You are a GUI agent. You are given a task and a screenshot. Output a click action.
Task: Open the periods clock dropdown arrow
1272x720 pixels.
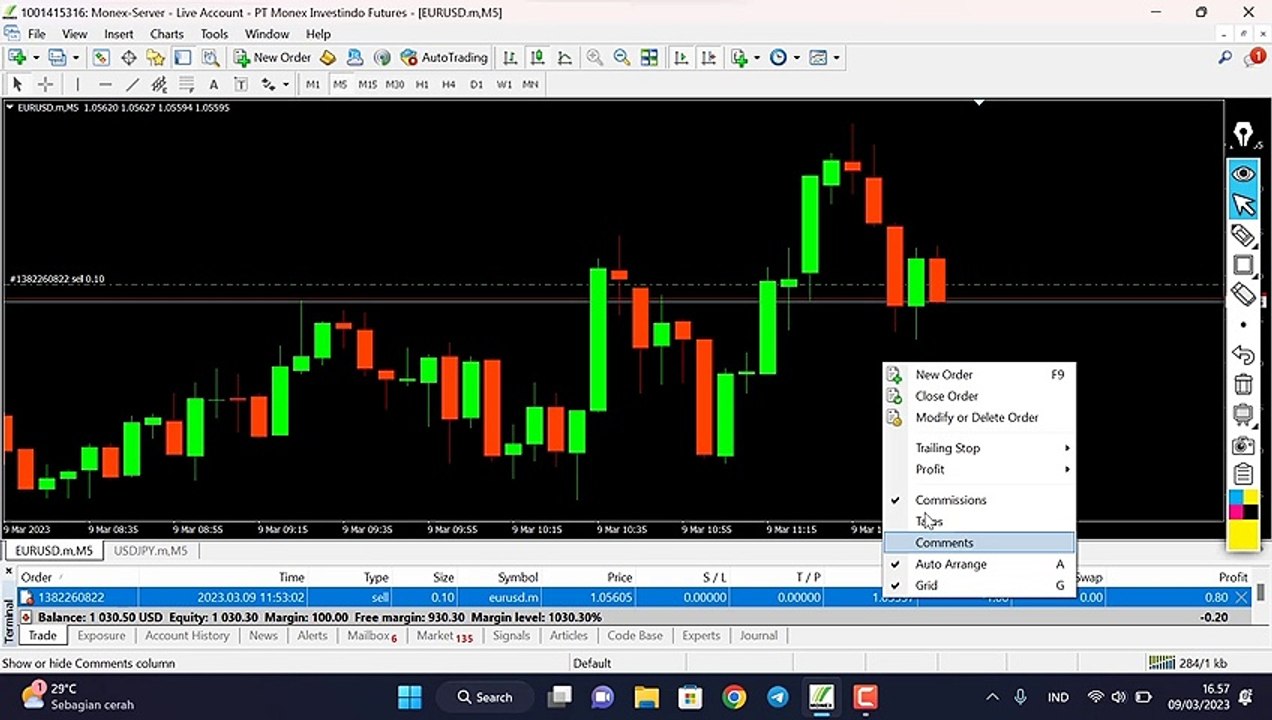point(796,58)
